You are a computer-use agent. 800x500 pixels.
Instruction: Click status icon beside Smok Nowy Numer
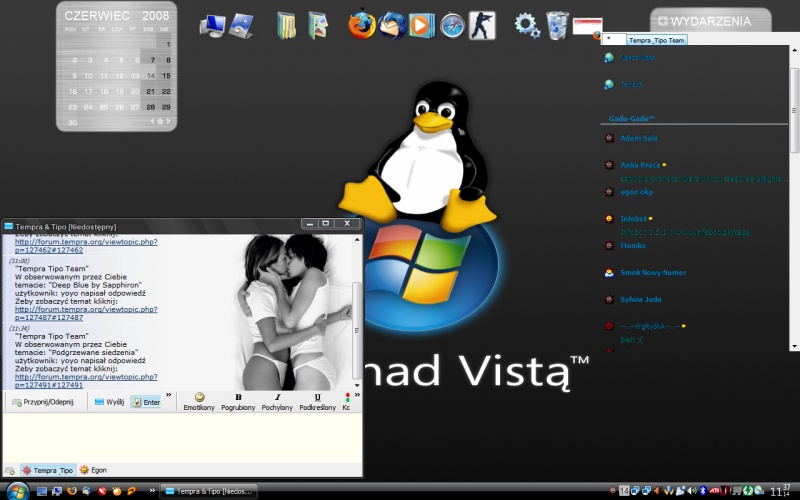click(609, 272)
